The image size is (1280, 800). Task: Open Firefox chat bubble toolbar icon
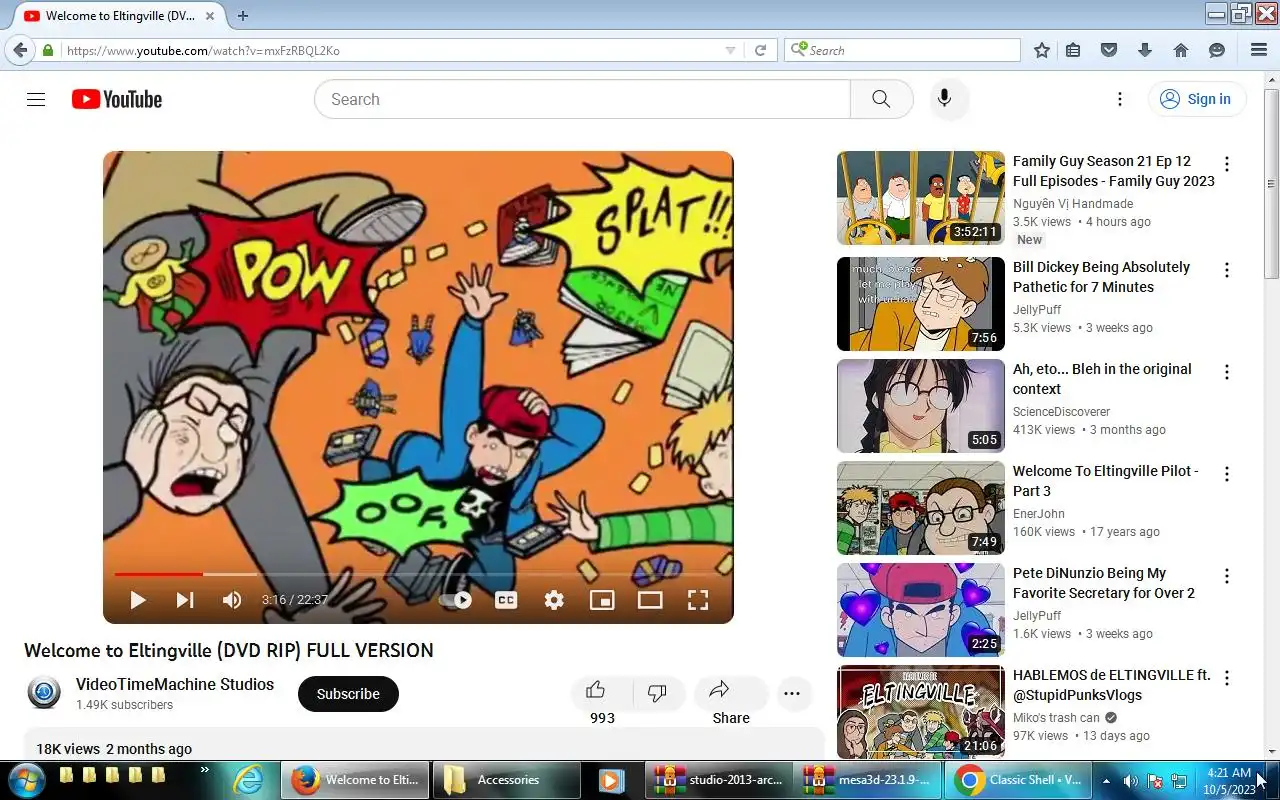(x=1217, y=50)
